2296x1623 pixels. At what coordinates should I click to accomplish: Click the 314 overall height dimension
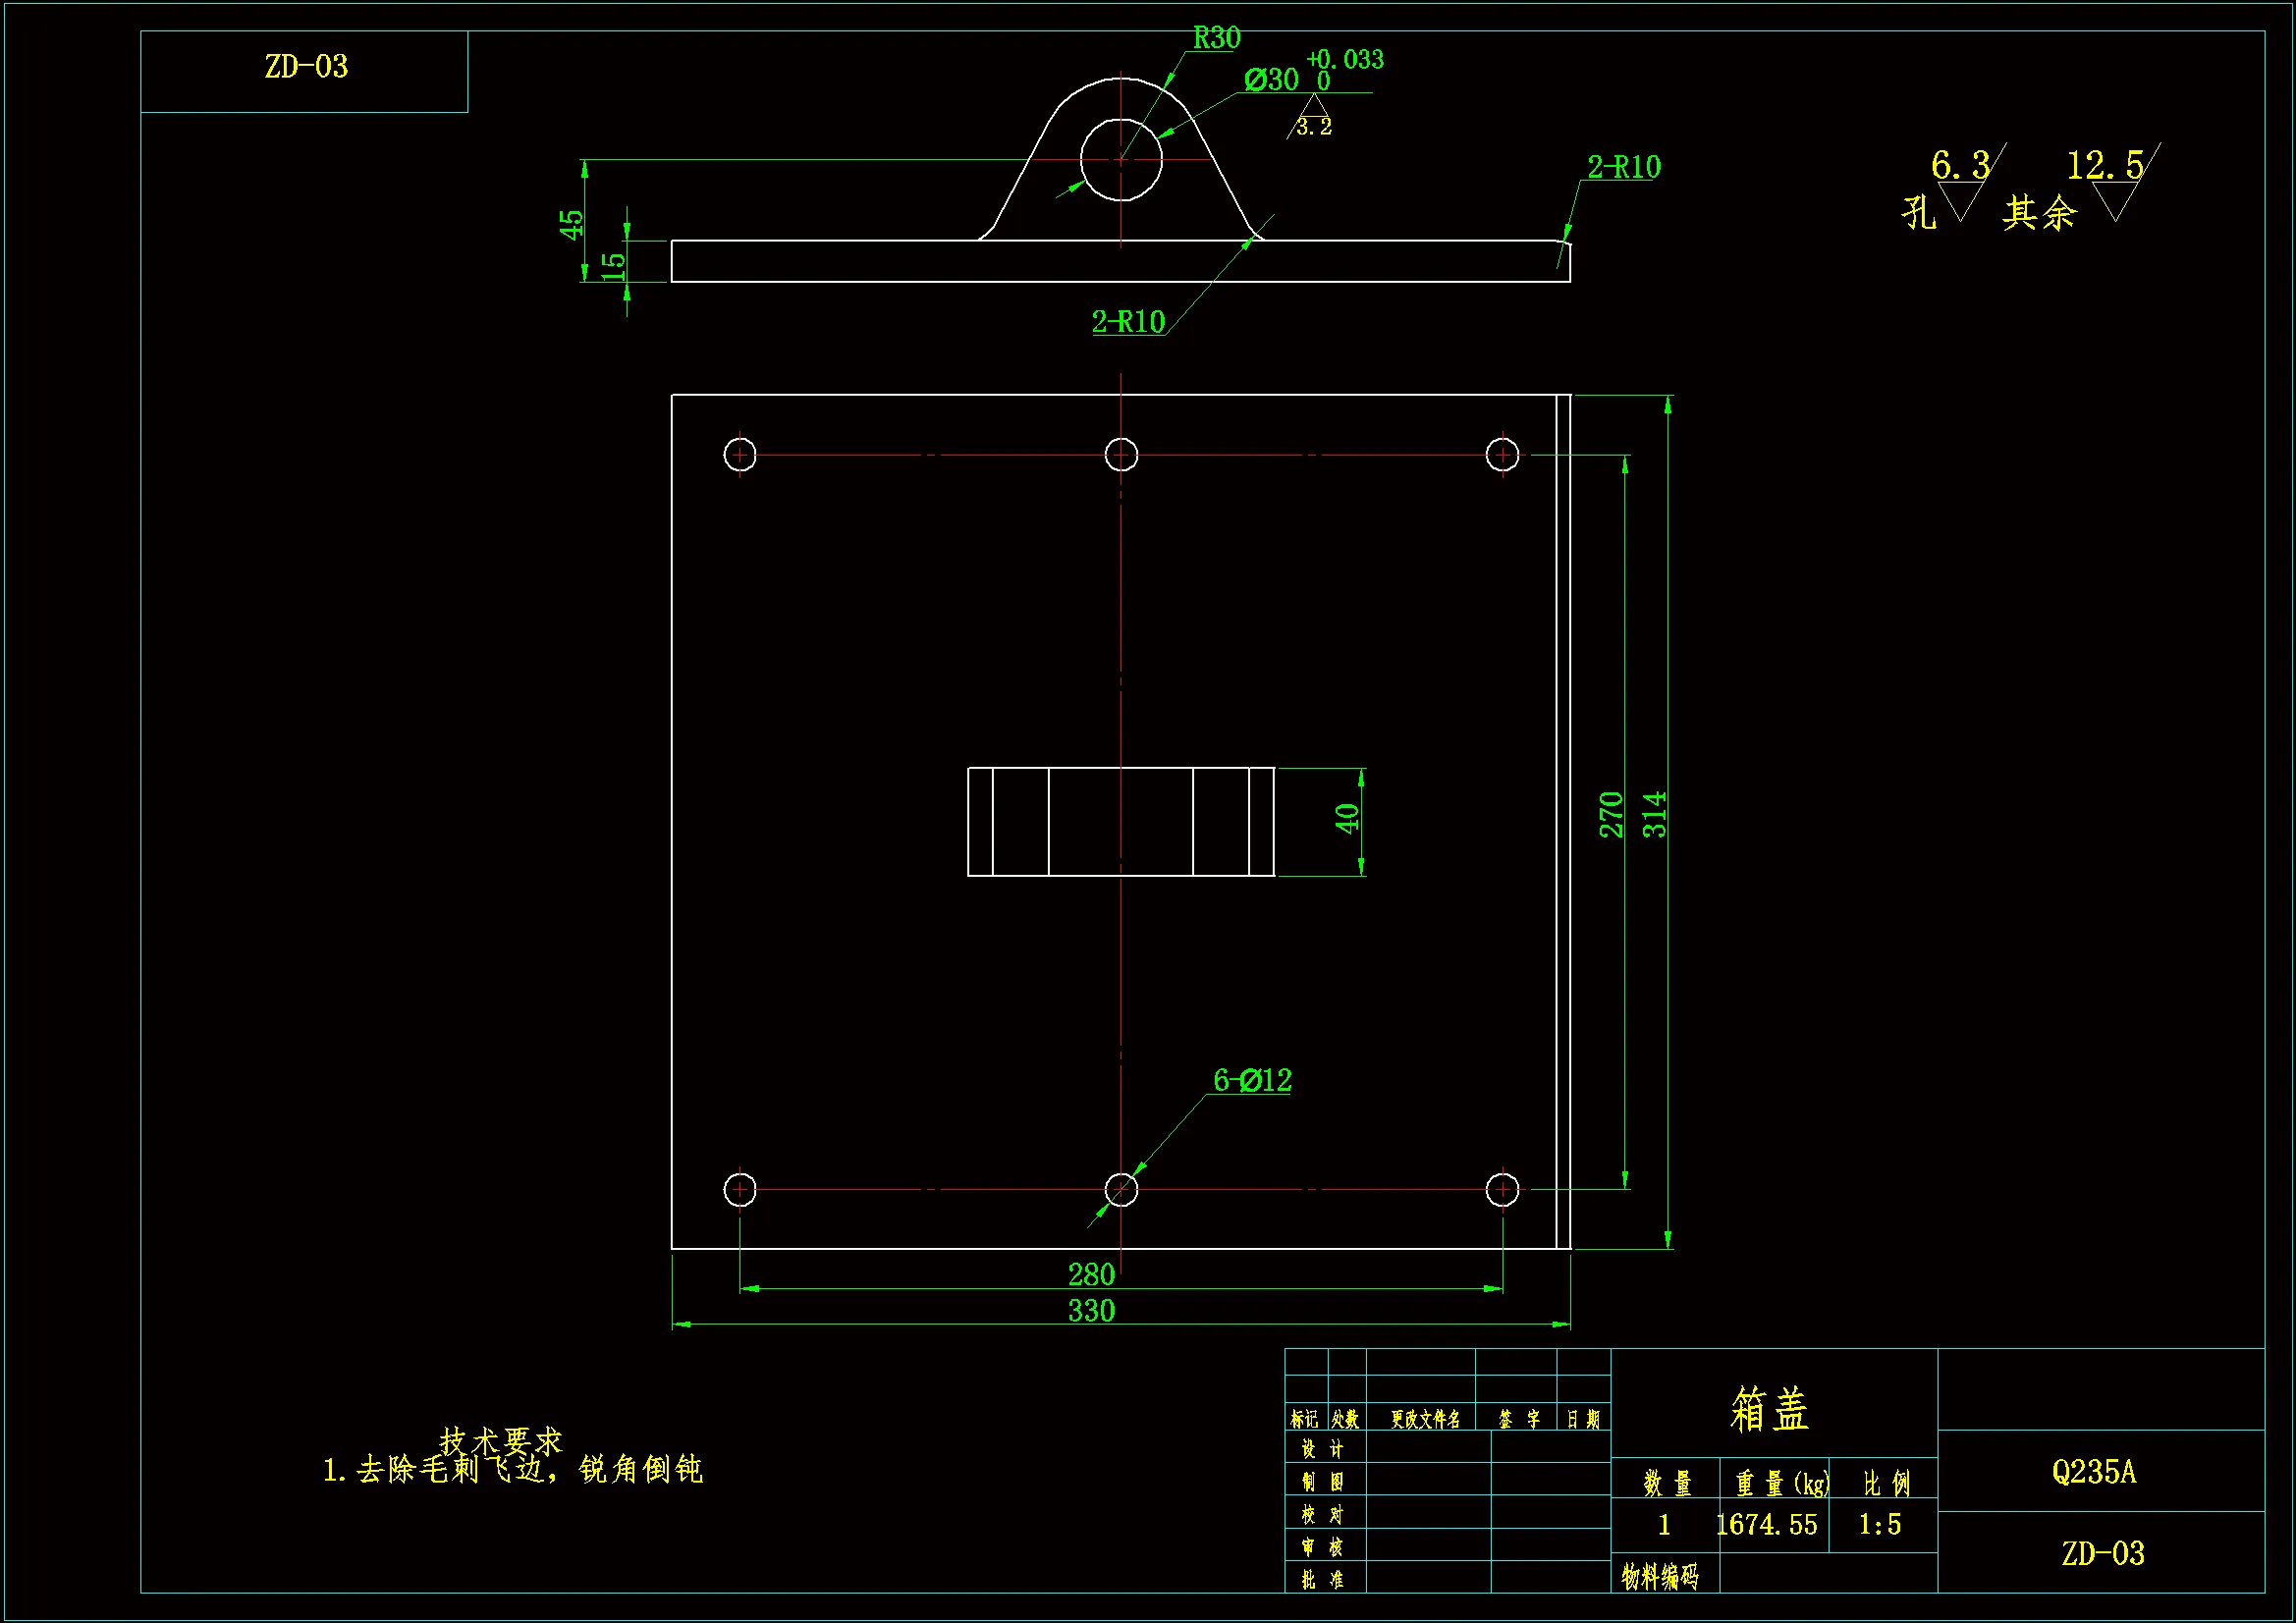(1654, 814)
